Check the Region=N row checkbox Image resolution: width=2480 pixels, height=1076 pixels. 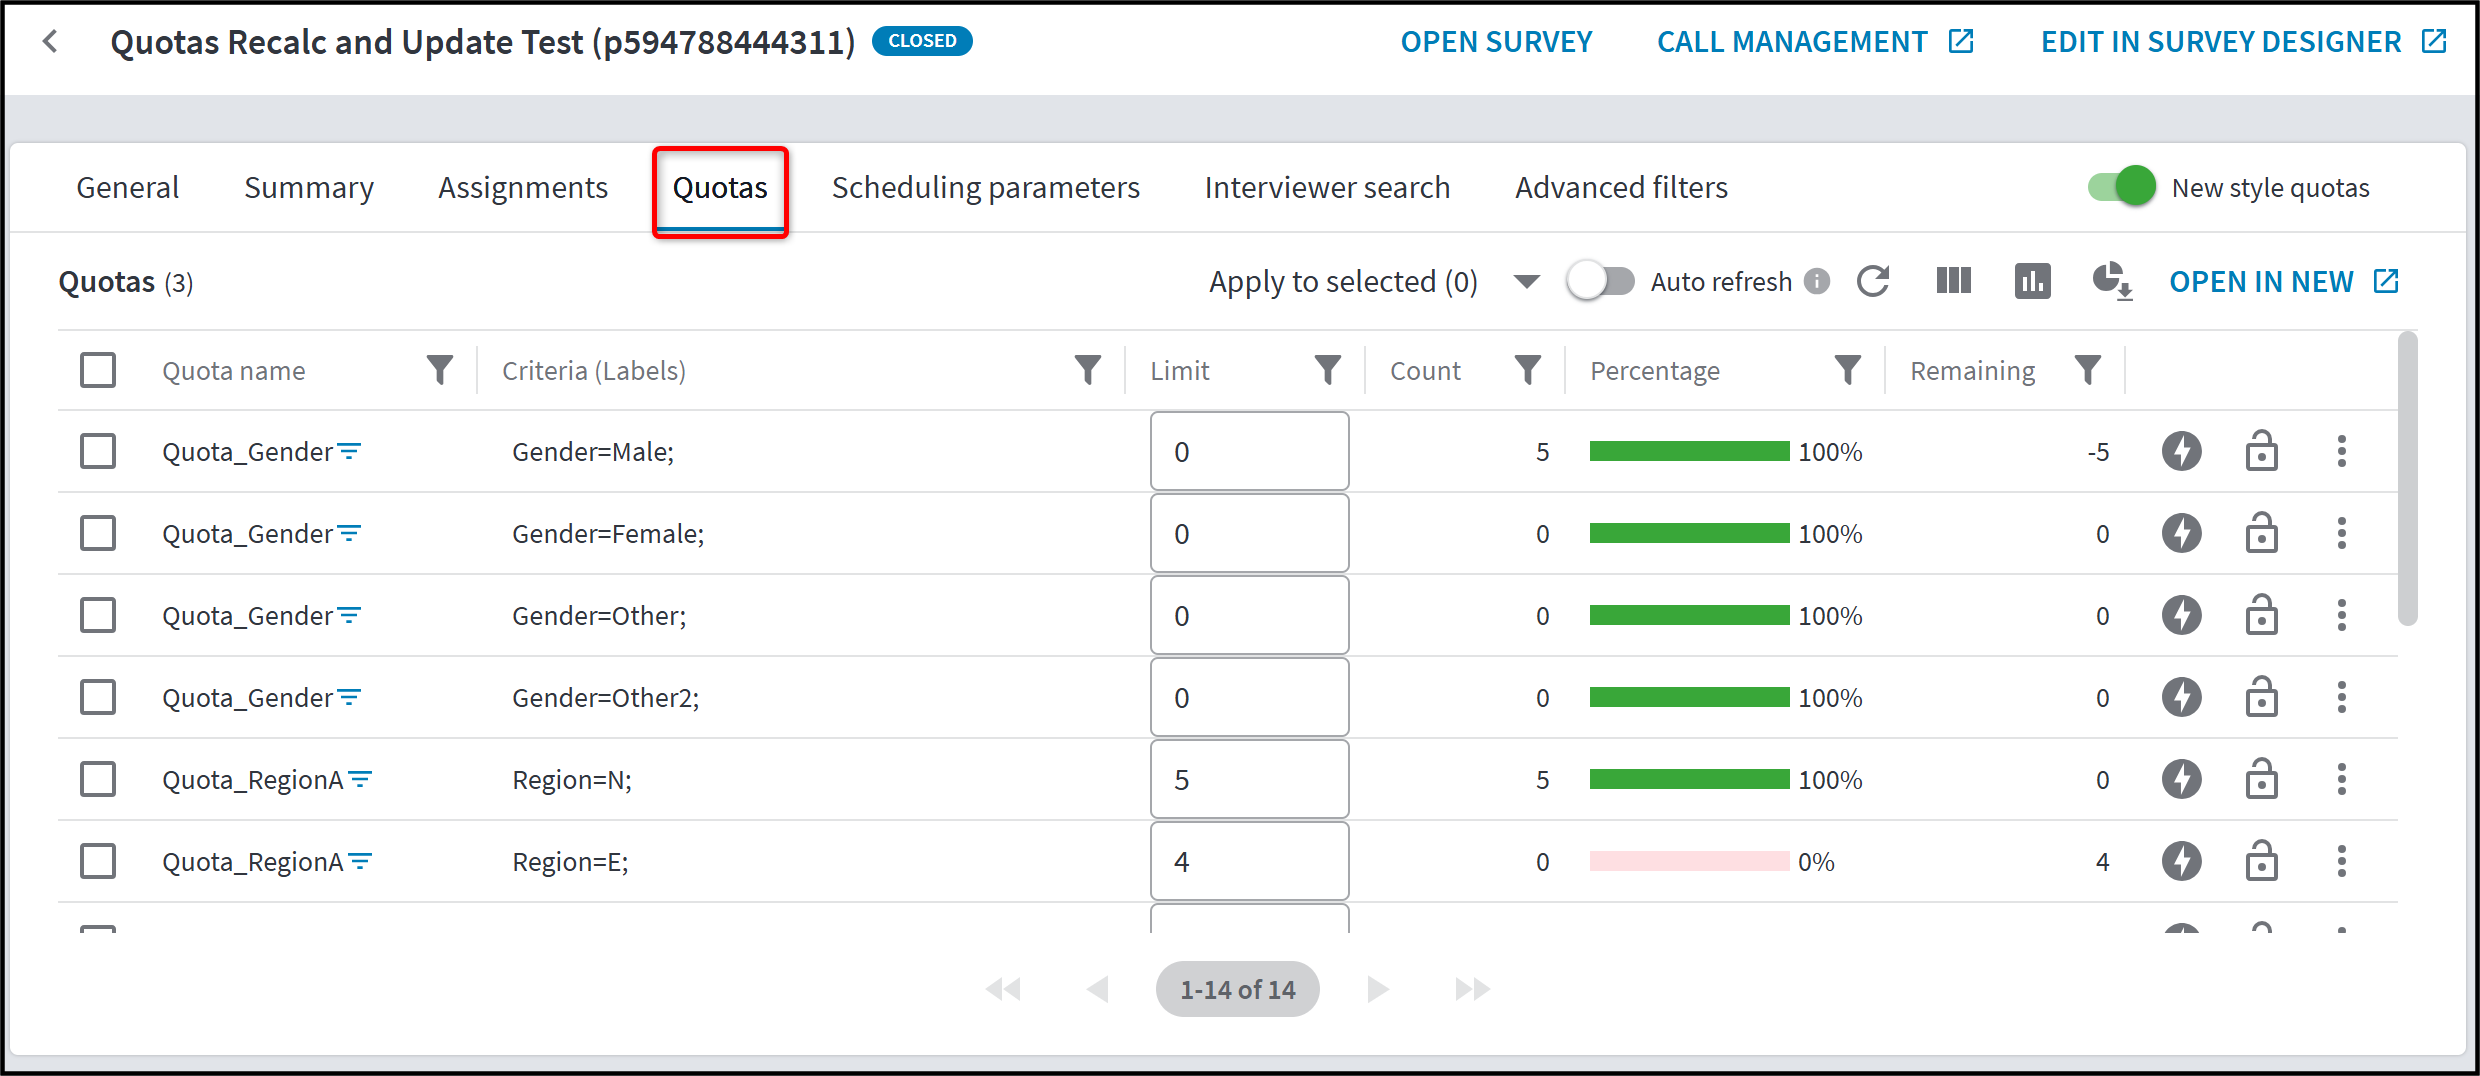point(98,779)
